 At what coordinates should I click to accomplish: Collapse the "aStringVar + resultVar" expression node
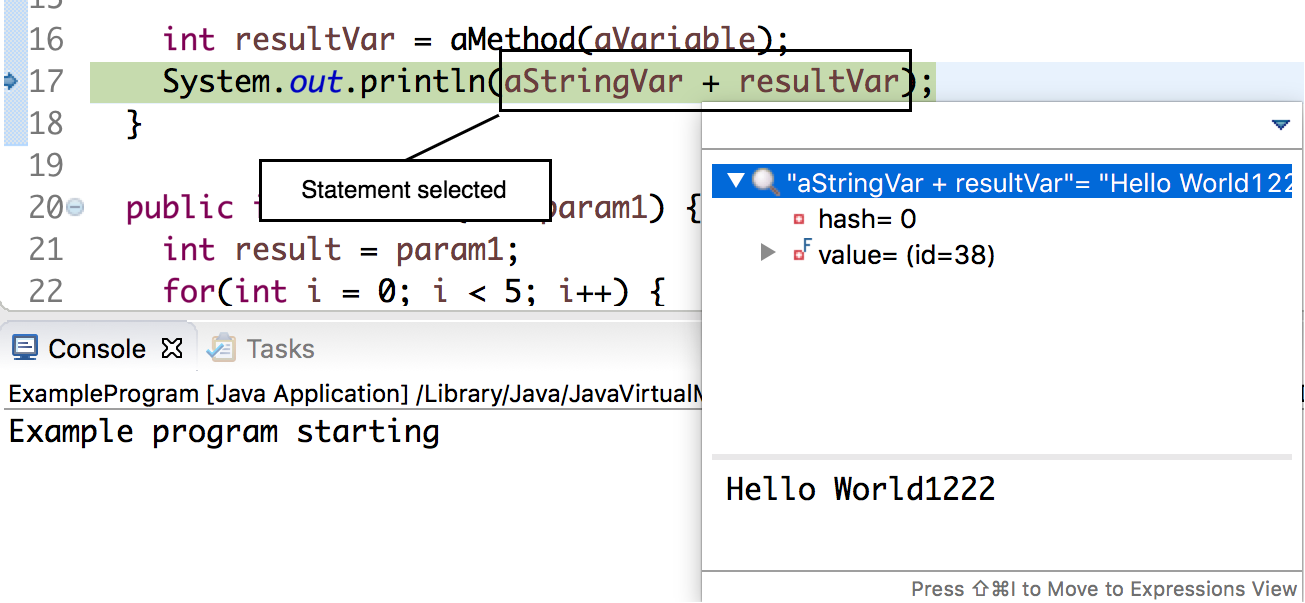click(736, 182)
